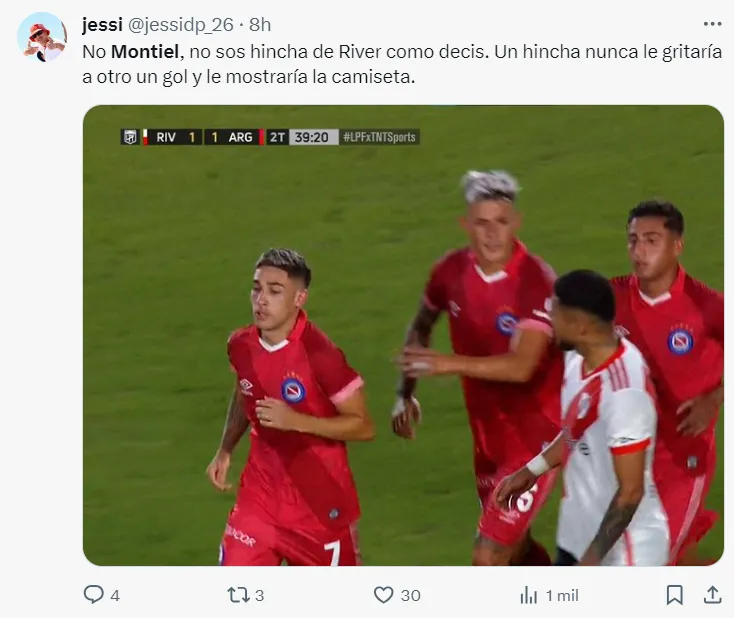This screenshot has height=618, width=734.
Task: Open the three-dot more options menu
Action: (x=712, y=24)
